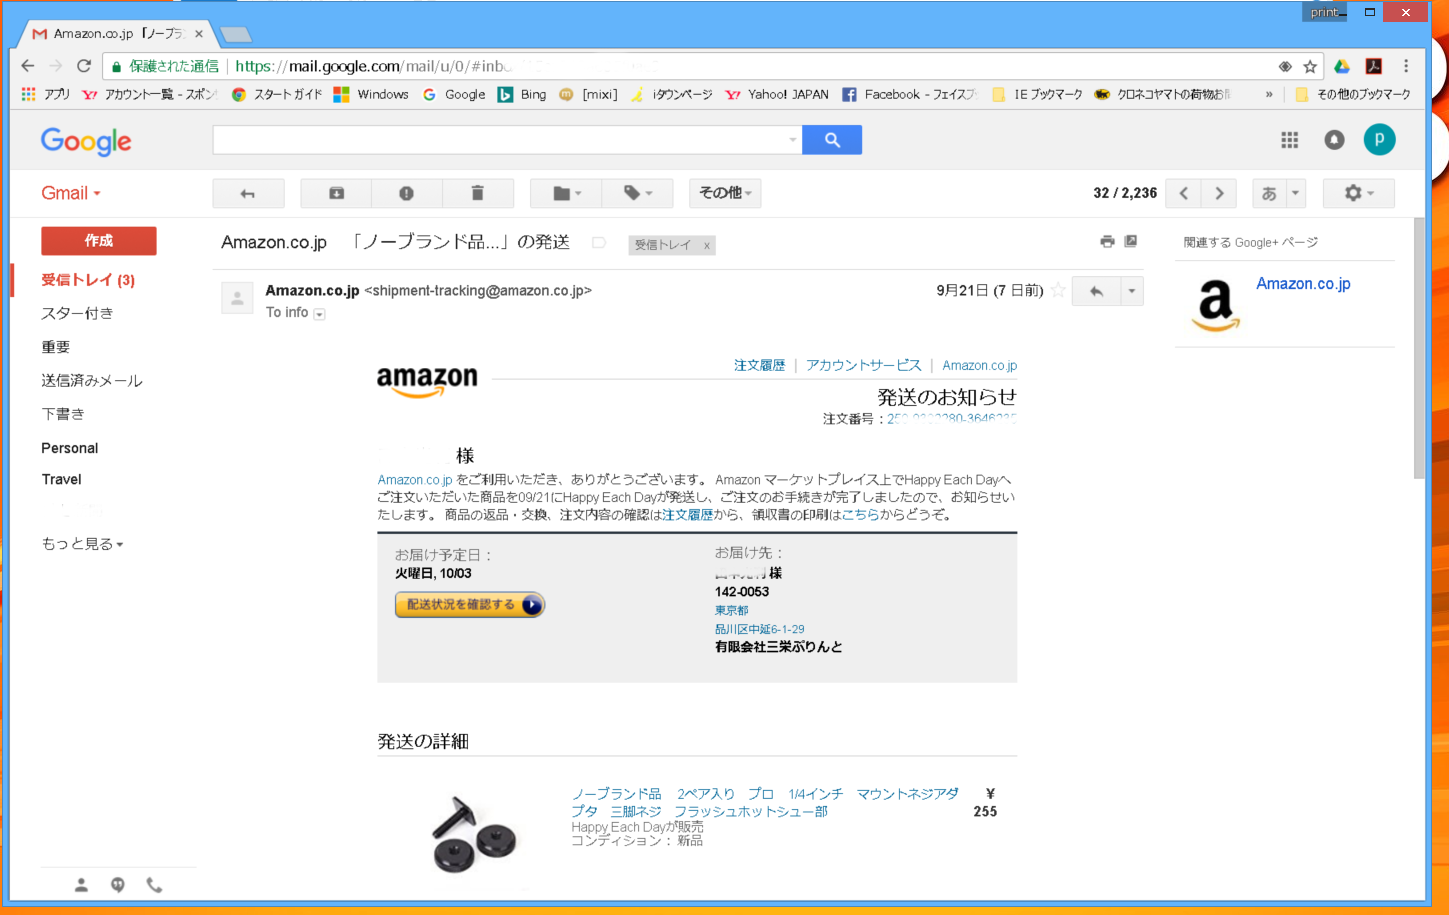Open the 注文履歴 link in the email header
The width and height of the screenshot is (1449, 915).
[760, 365]
